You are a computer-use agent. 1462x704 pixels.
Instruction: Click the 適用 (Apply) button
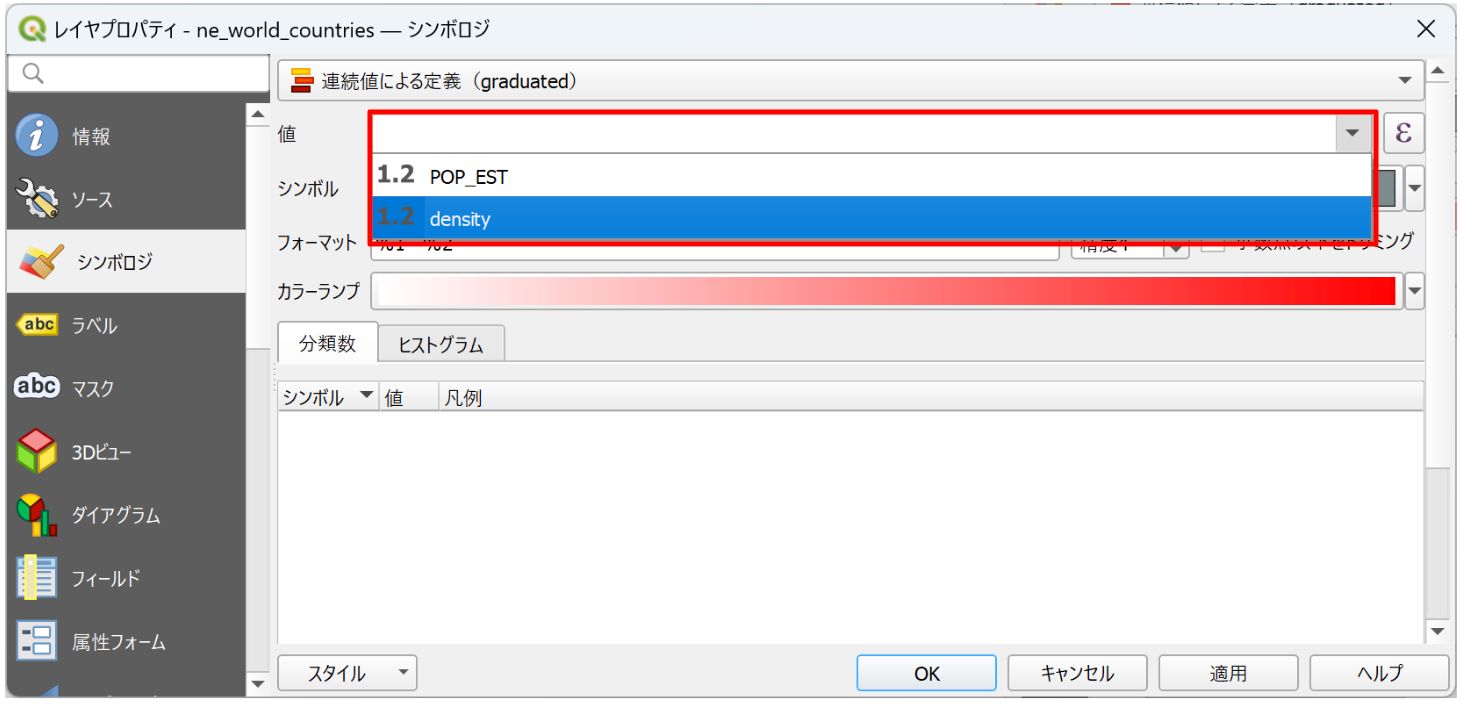pos(1228,674)
